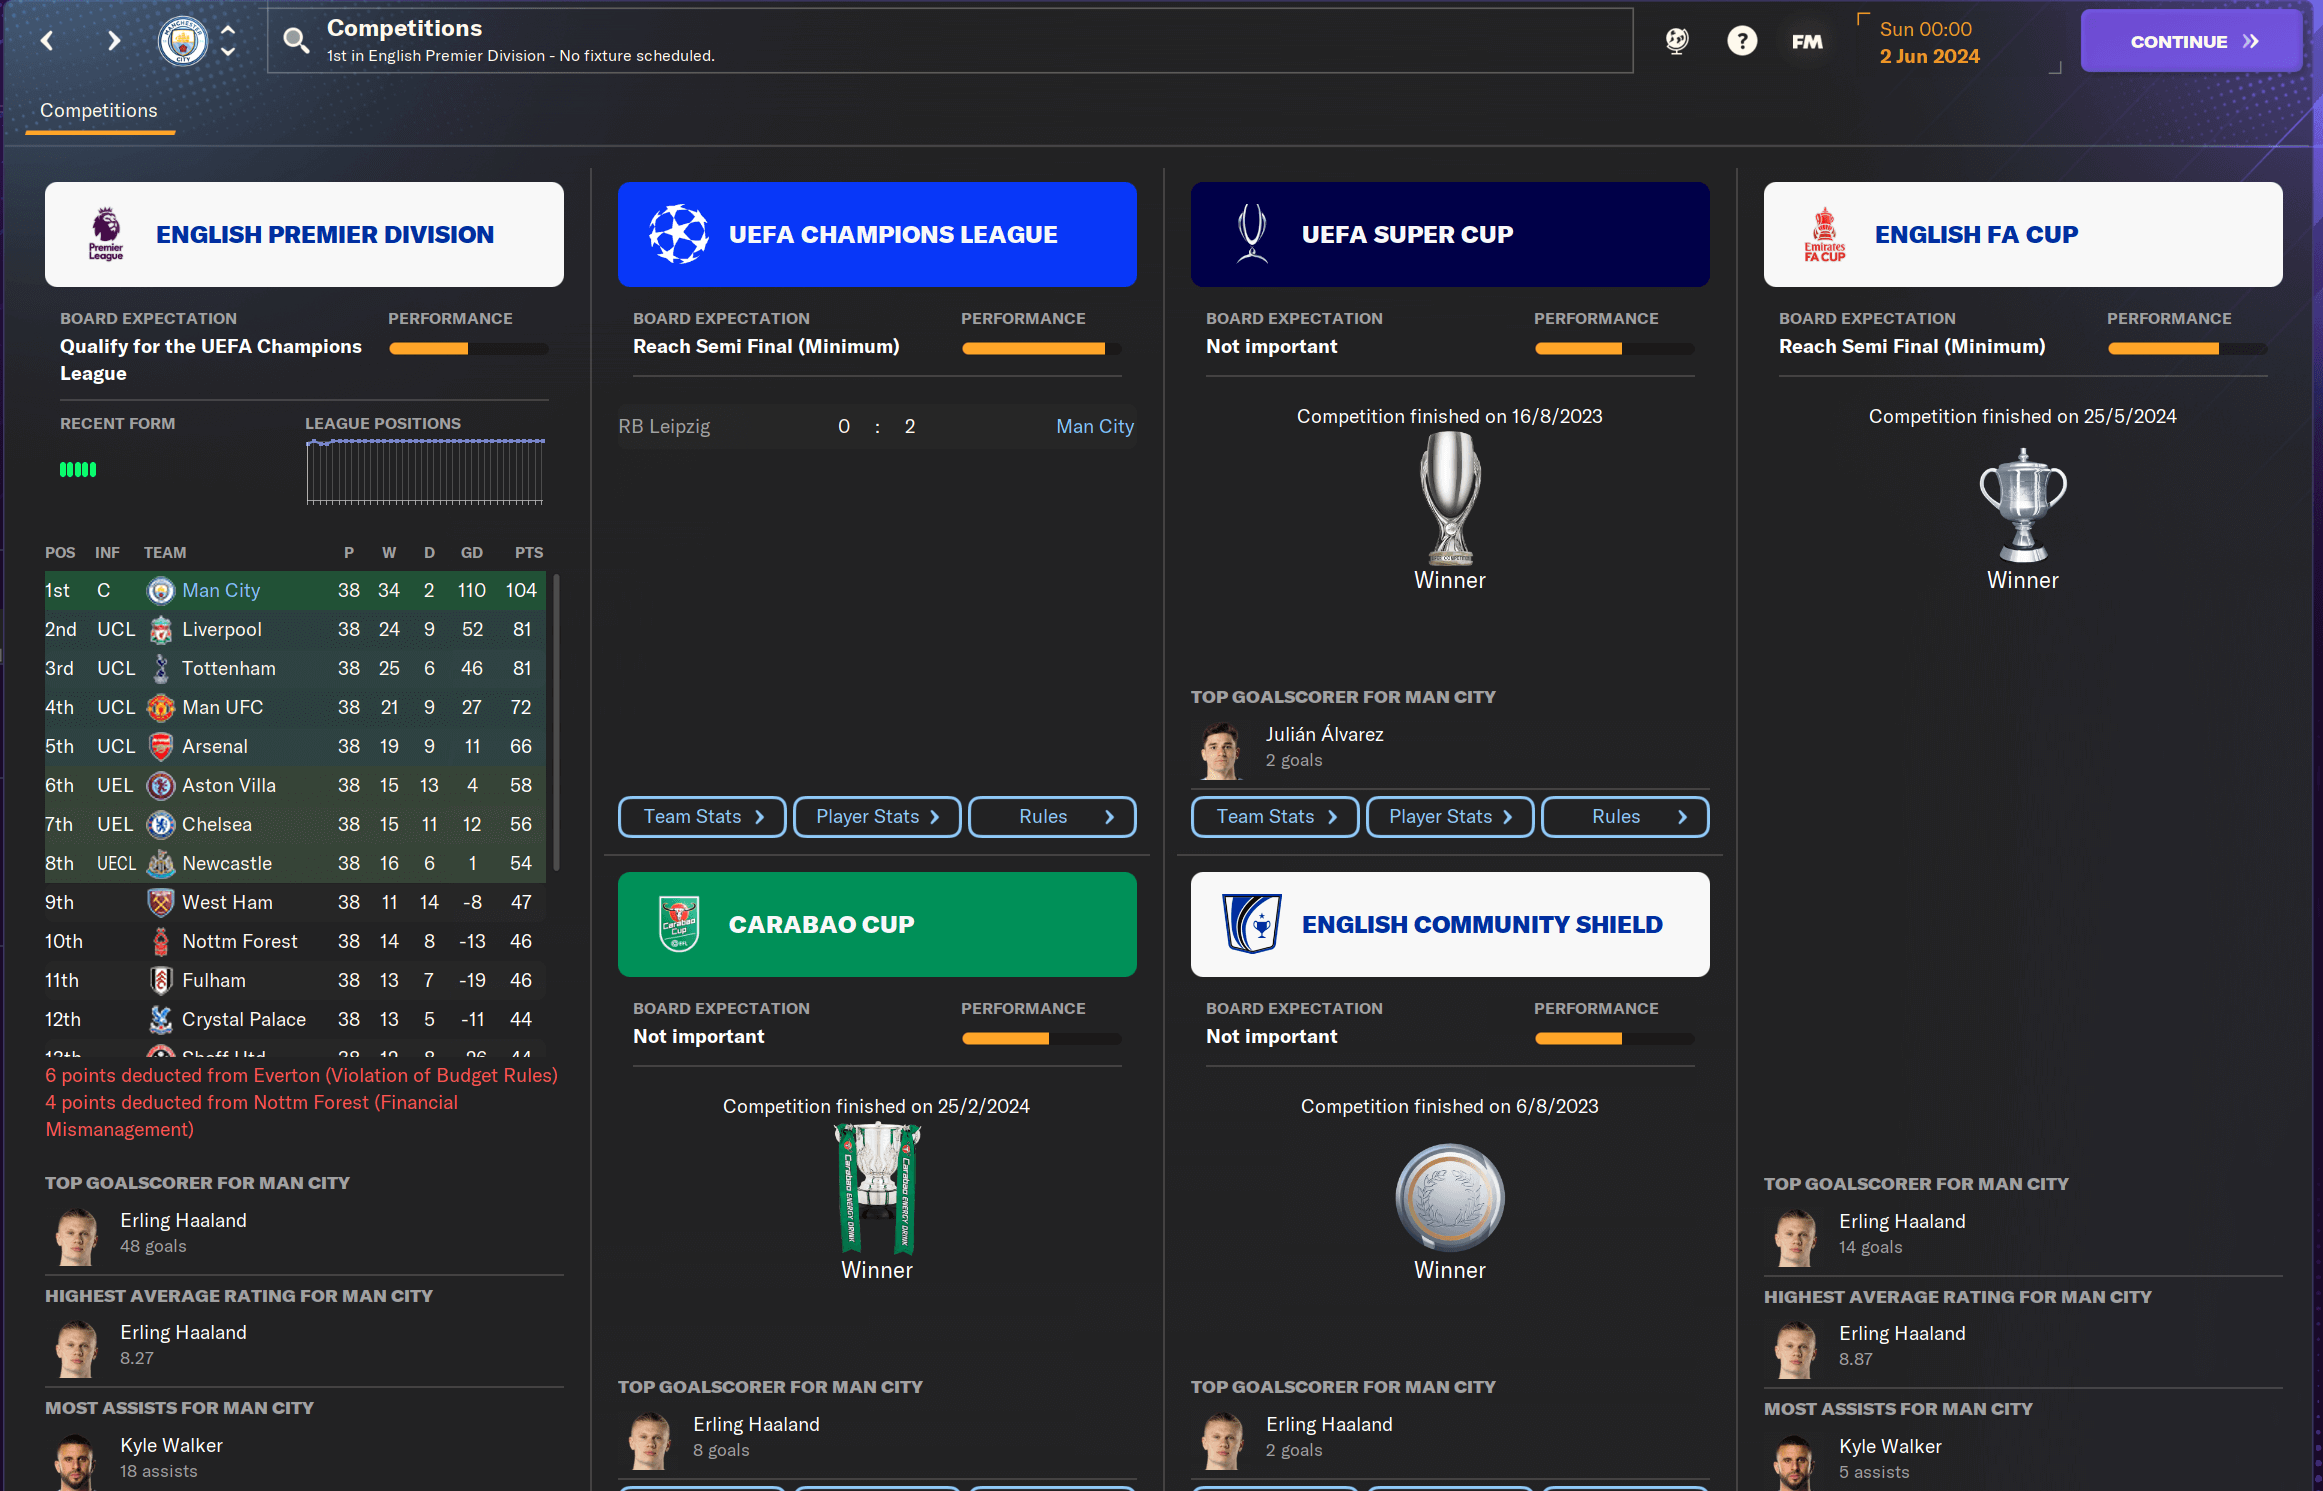The image size is (2323, 1491).
Task: Open the Manchester City club badge menu
Action: click(183, 41)
